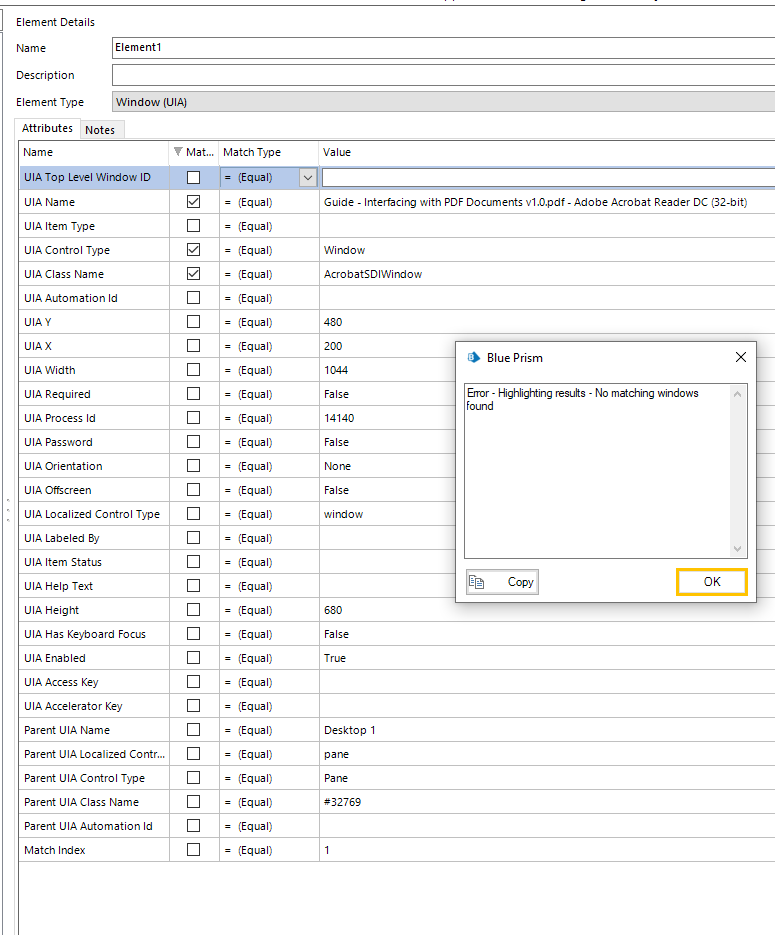Click into the Description text field

(442, 75)
